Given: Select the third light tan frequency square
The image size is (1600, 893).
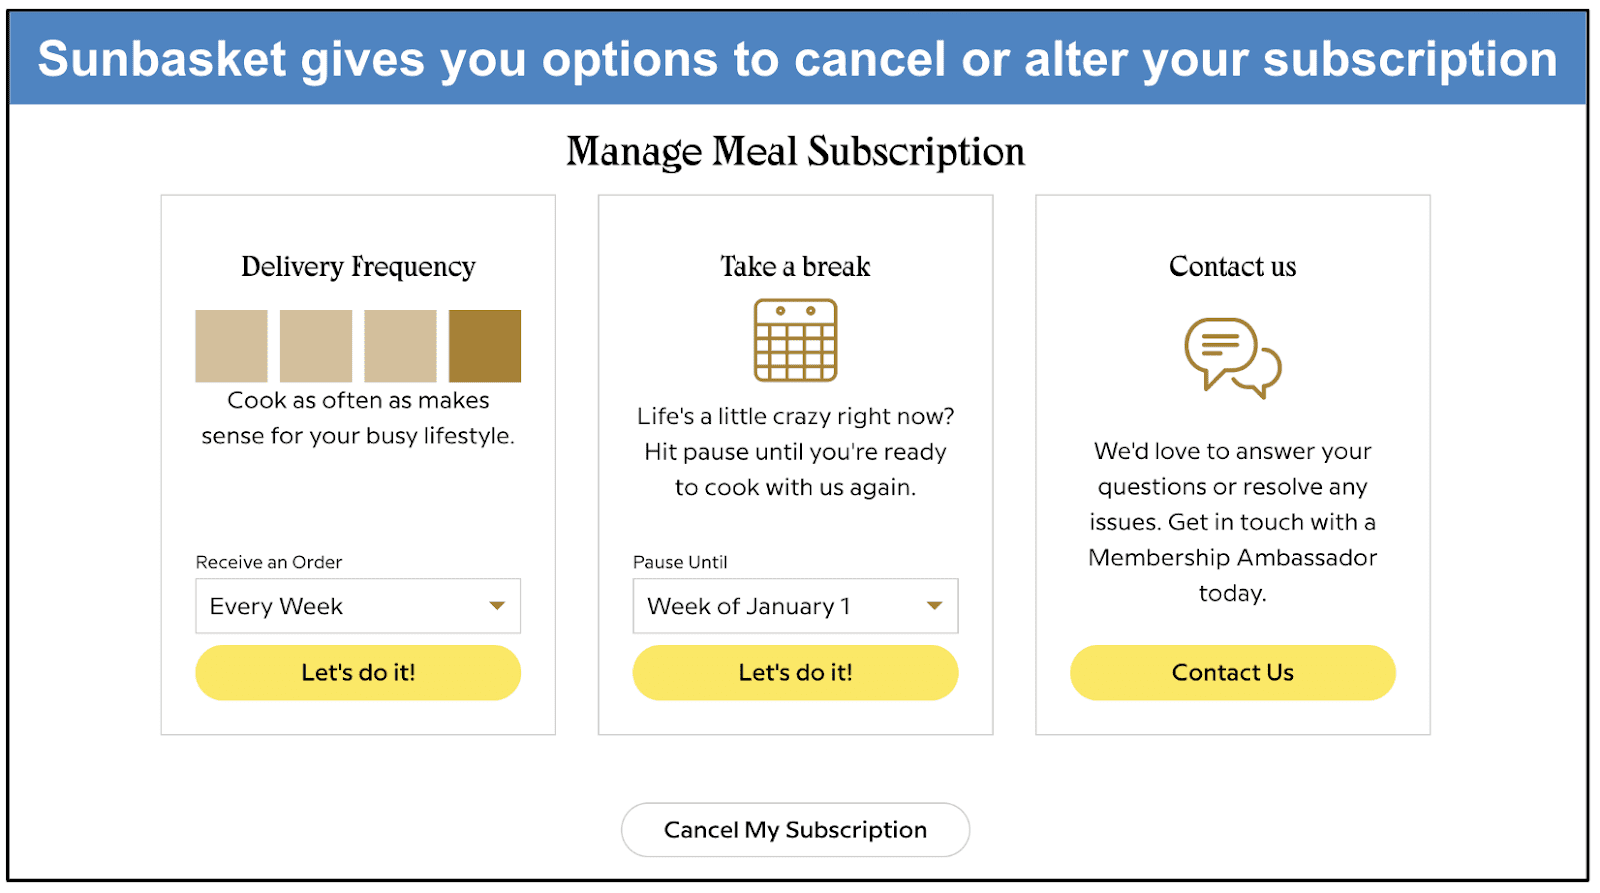Looking at the screenshot, I should pyautogui.click(x=400, y=346).
